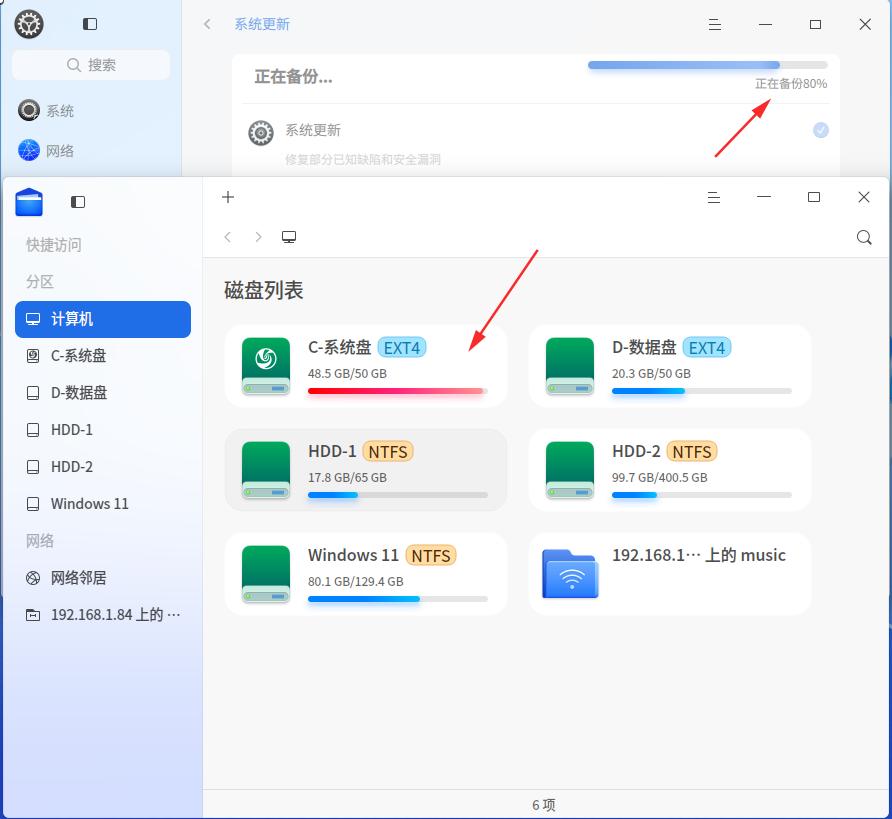
Task: Click the usage bar of HDD-2
Action: coord(701,495)
